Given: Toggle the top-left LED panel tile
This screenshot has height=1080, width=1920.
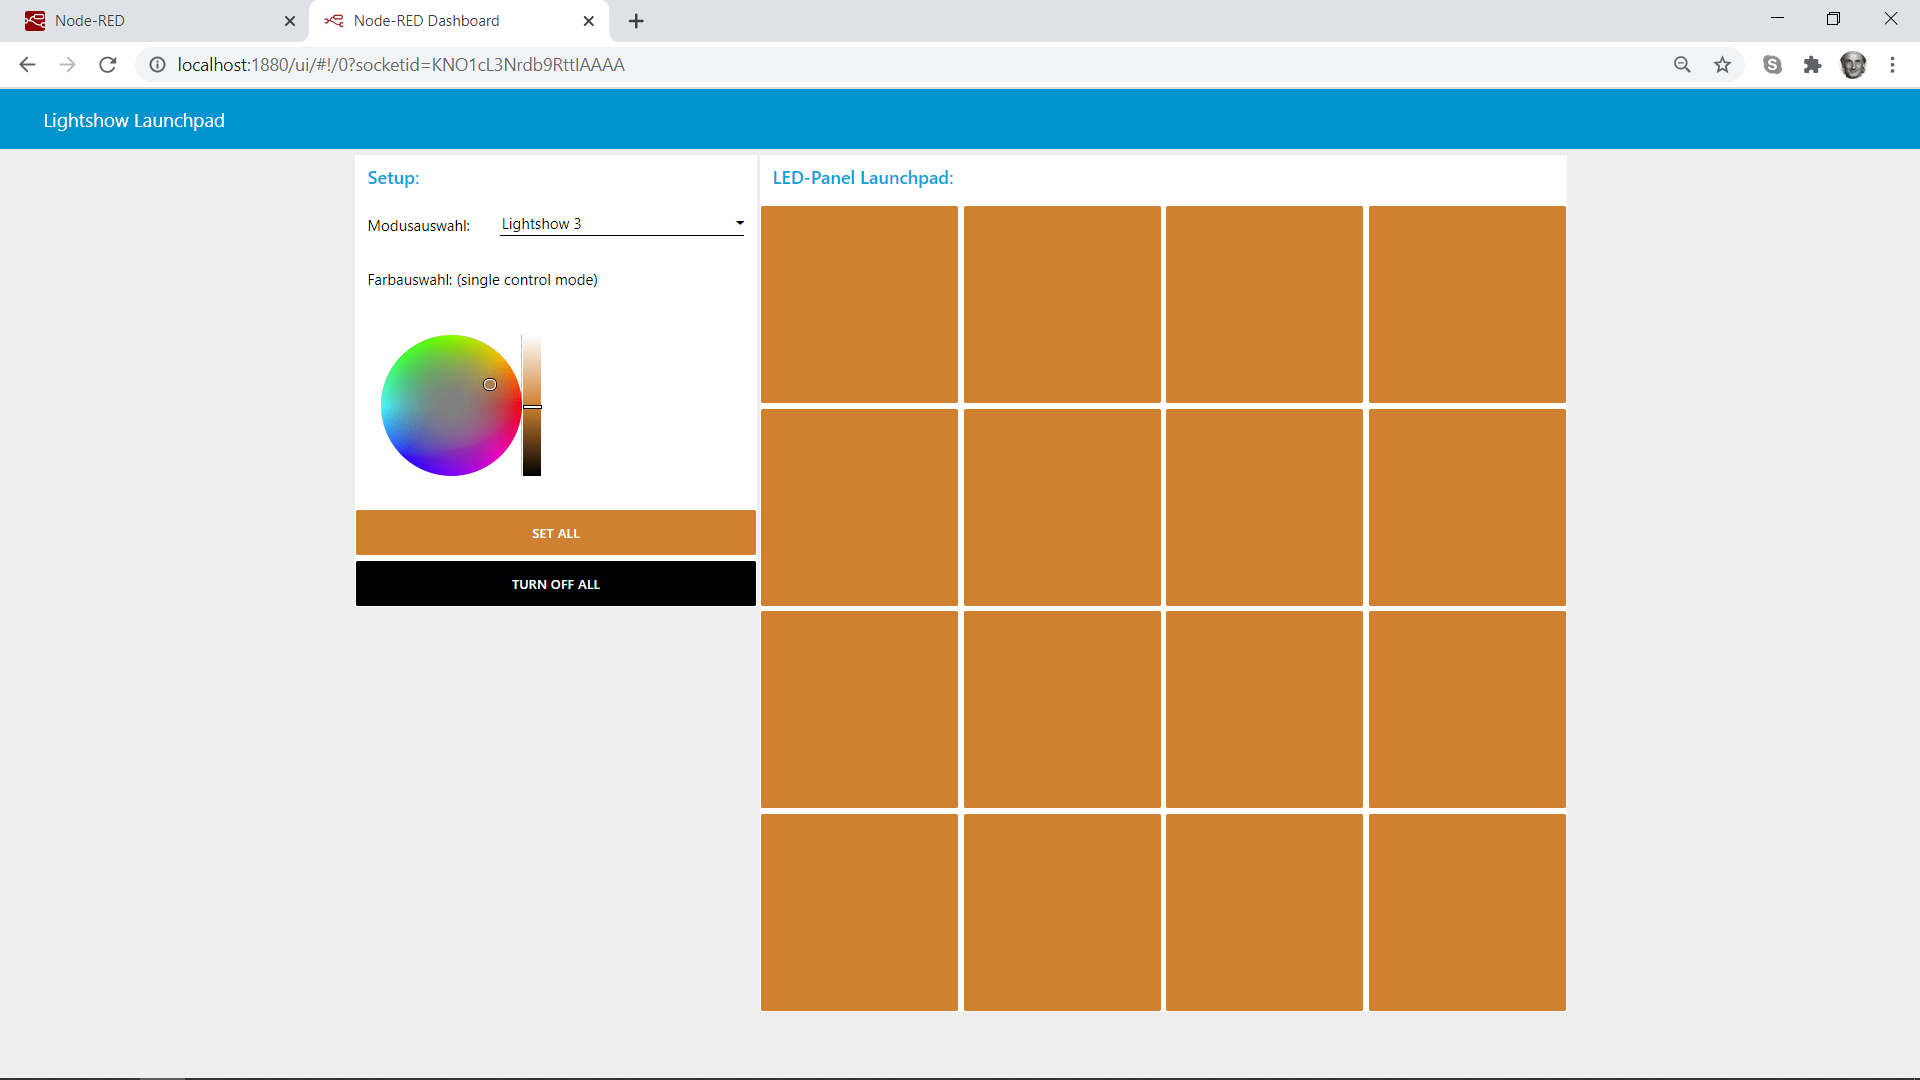Looking at the screenshot, I should pyautogui.click(x=859, y=304).
